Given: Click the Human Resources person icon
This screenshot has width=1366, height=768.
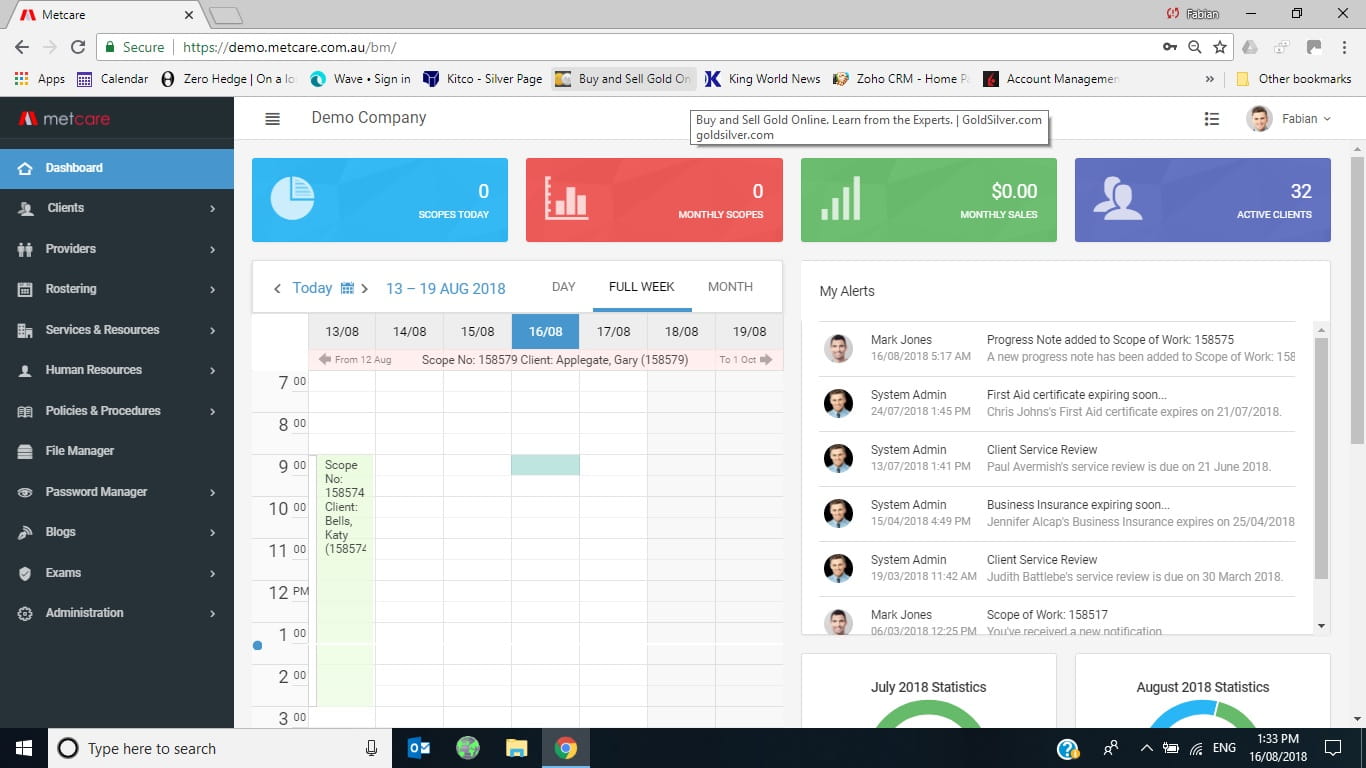Looking at the screenshot, I should (25, 370).
